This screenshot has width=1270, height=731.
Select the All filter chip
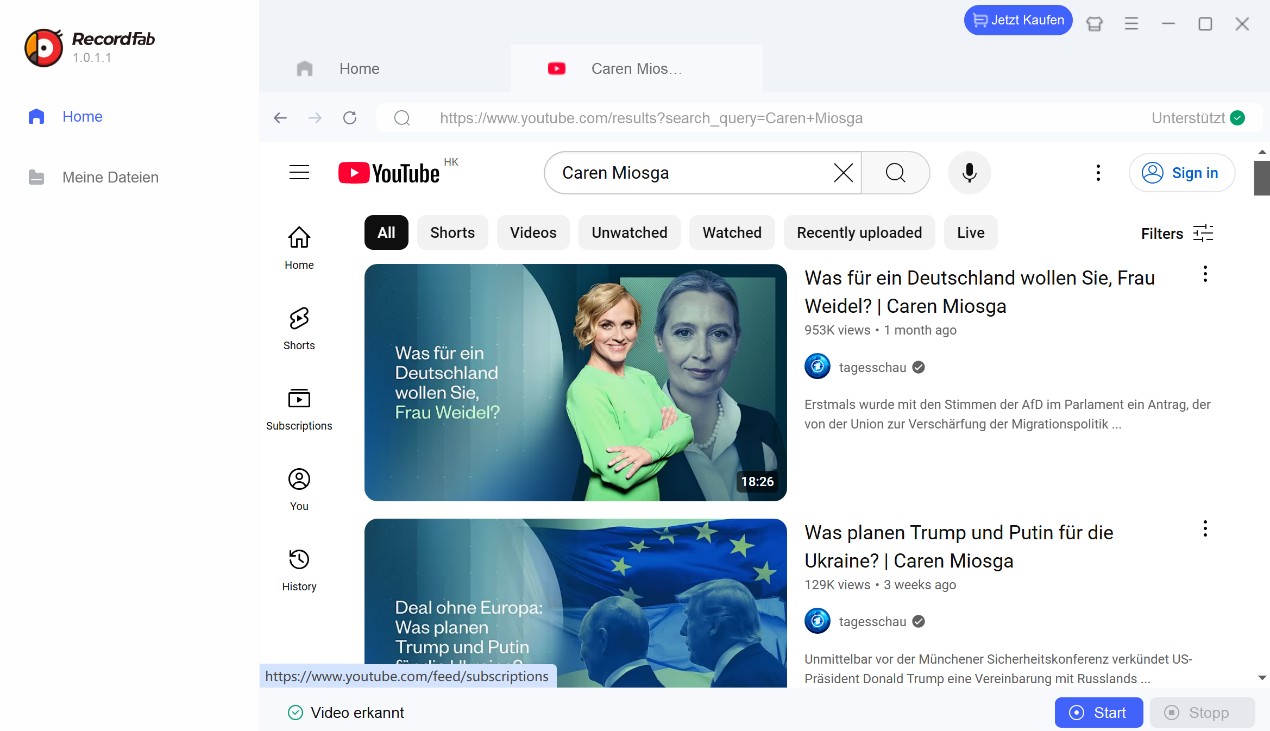(386, 233)
